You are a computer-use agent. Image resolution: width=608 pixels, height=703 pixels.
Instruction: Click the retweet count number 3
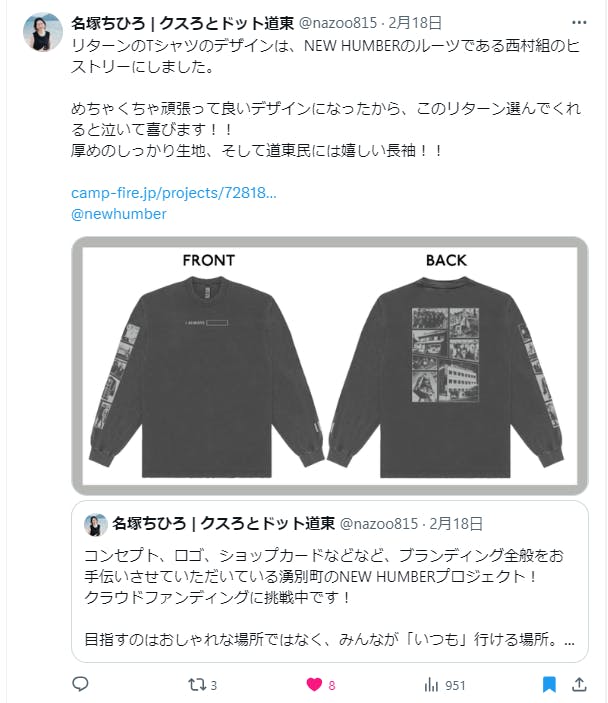[x=213, y=686]
